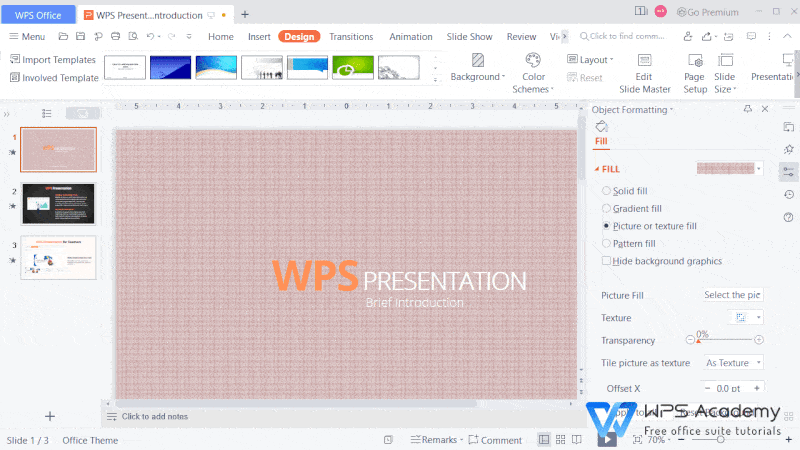
Task: Click add new slide plus icon
Action: [49, 416]
